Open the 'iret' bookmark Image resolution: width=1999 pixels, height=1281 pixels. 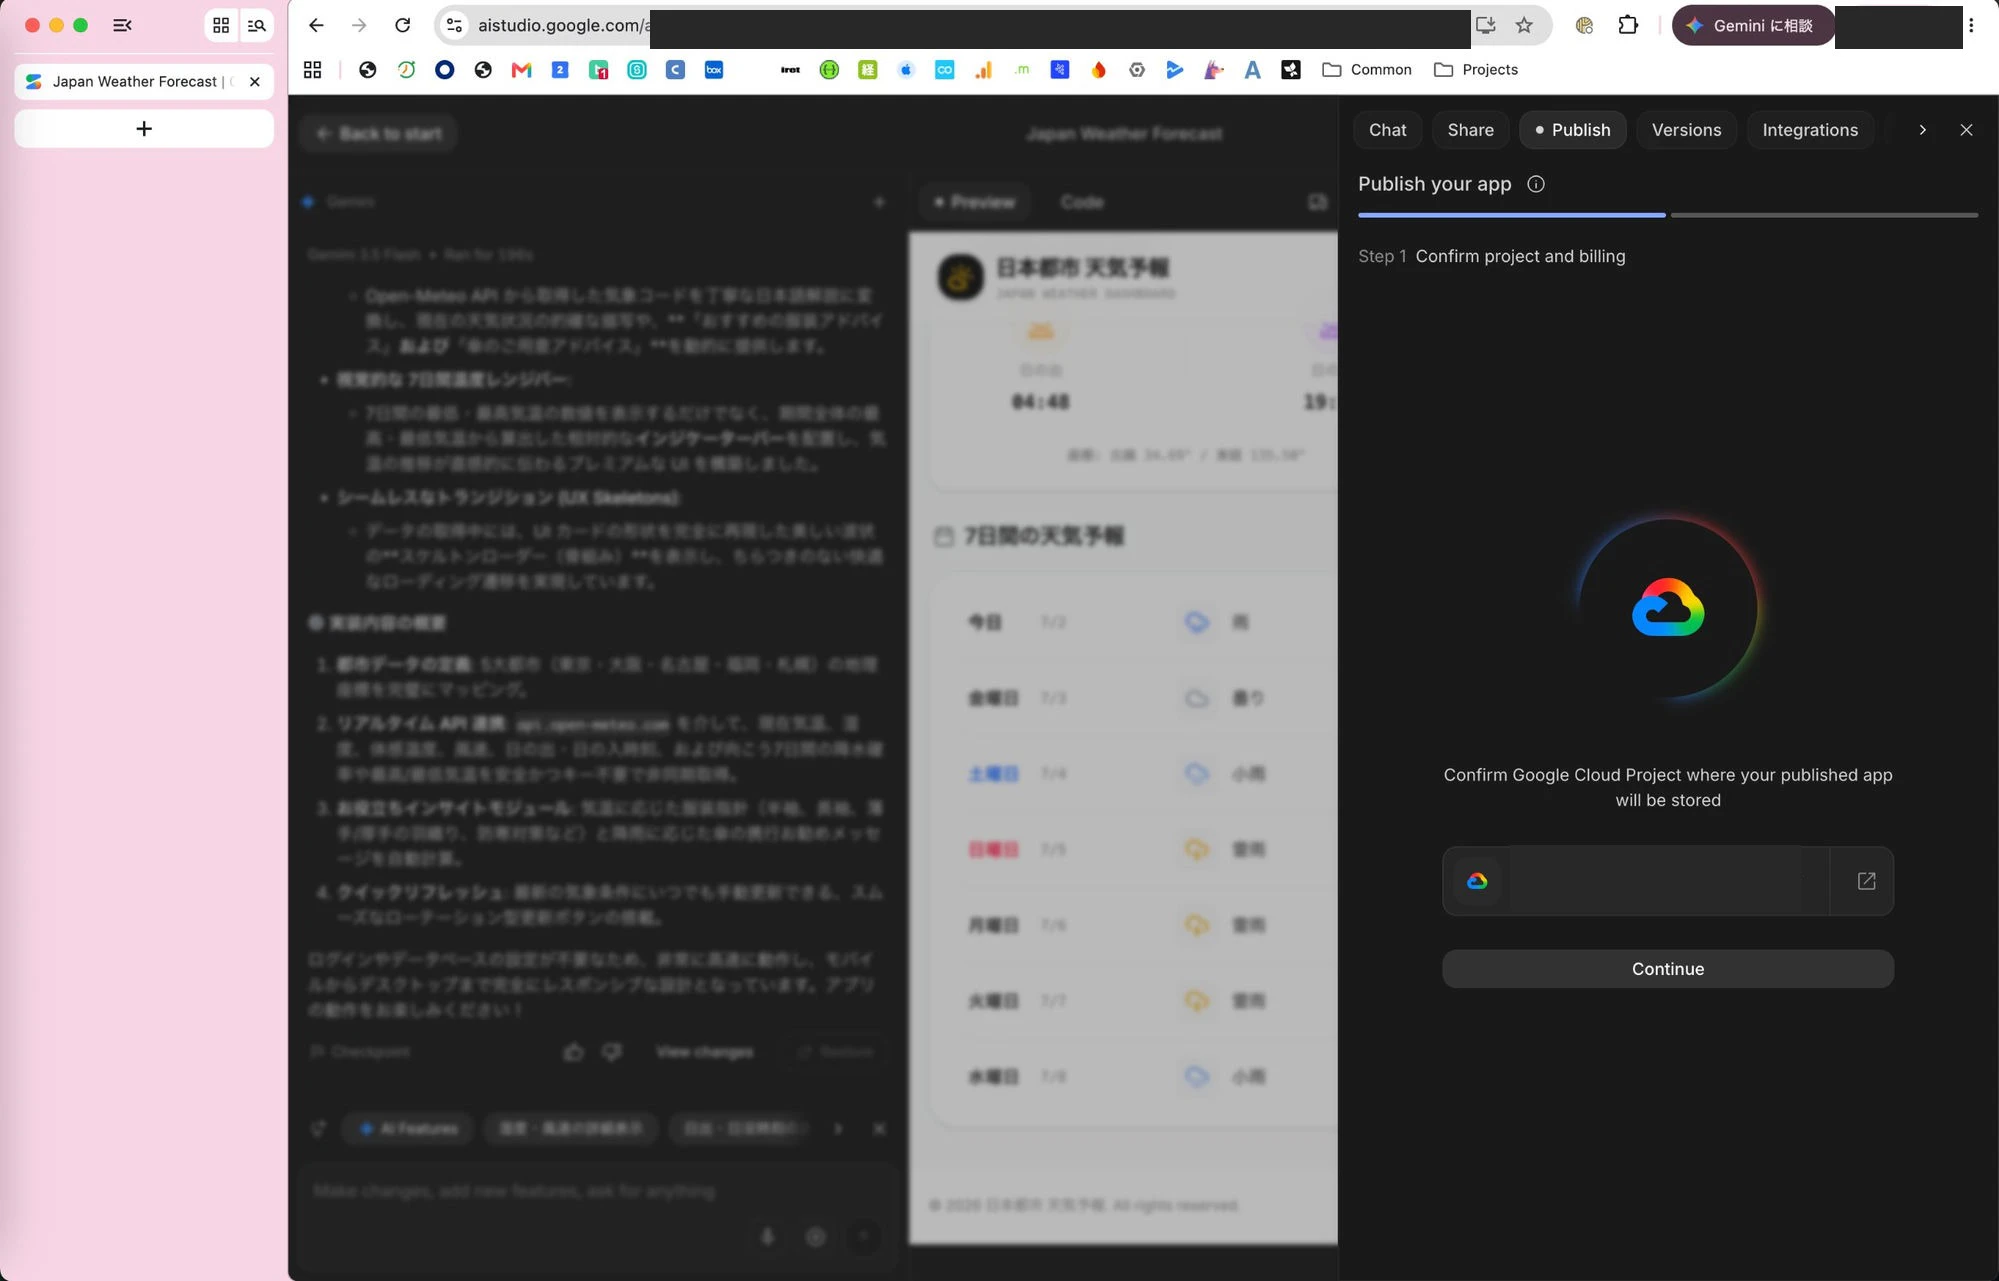point(790,69)
